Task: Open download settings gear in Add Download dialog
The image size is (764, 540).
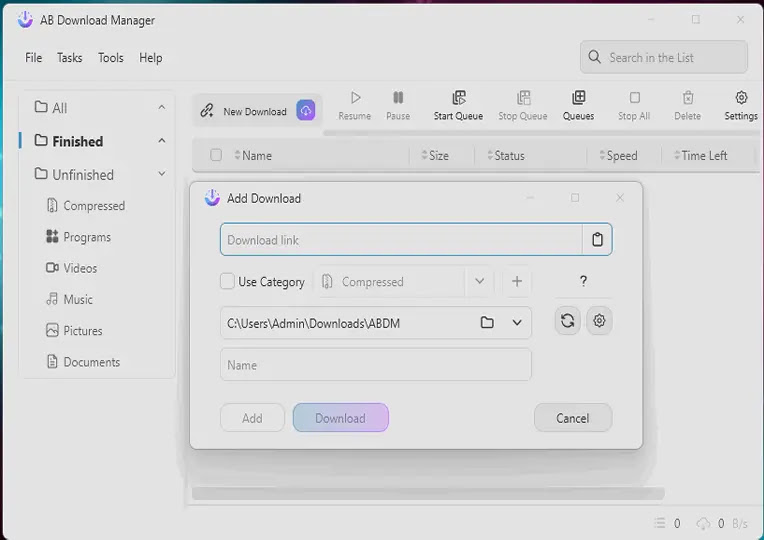Action: point(599,321)
